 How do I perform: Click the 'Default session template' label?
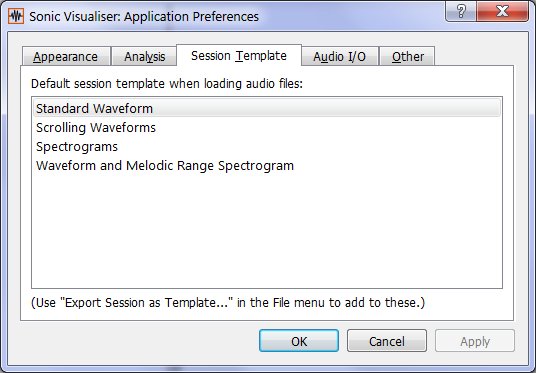click(167, 84)
